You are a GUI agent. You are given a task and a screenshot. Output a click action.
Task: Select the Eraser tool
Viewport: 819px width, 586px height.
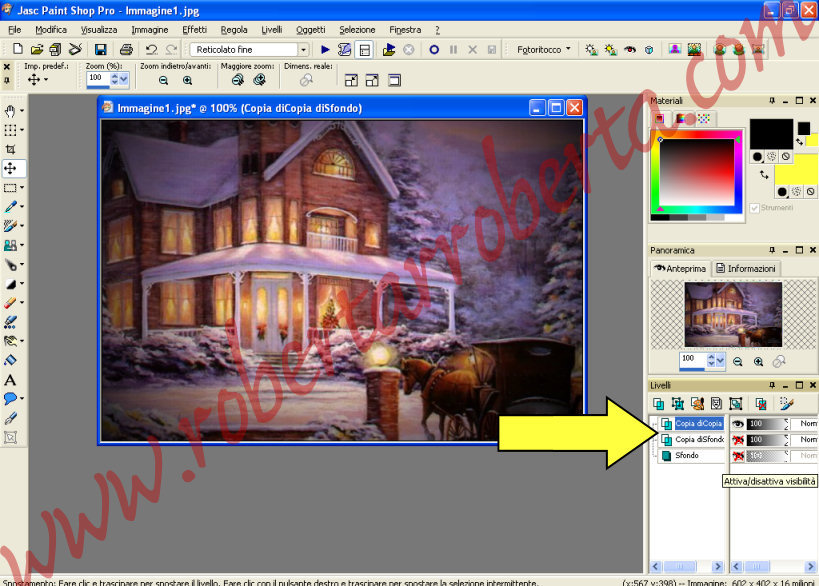click(10, 303)
